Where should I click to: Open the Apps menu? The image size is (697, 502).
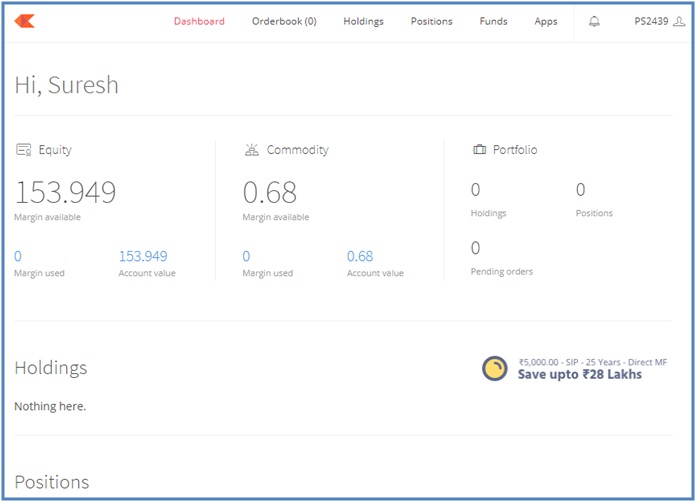coord(546,21)
